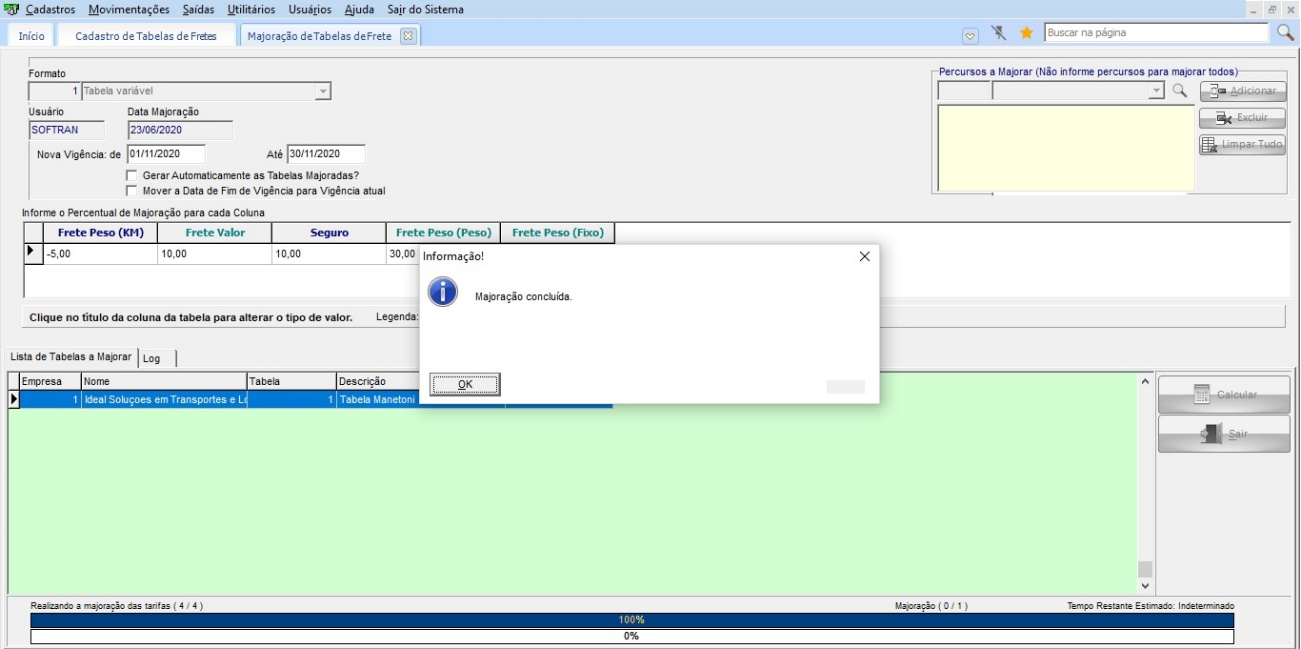Click the Seguro column header
Viewport: 1301px width, 649px height.
pos(329,233)
